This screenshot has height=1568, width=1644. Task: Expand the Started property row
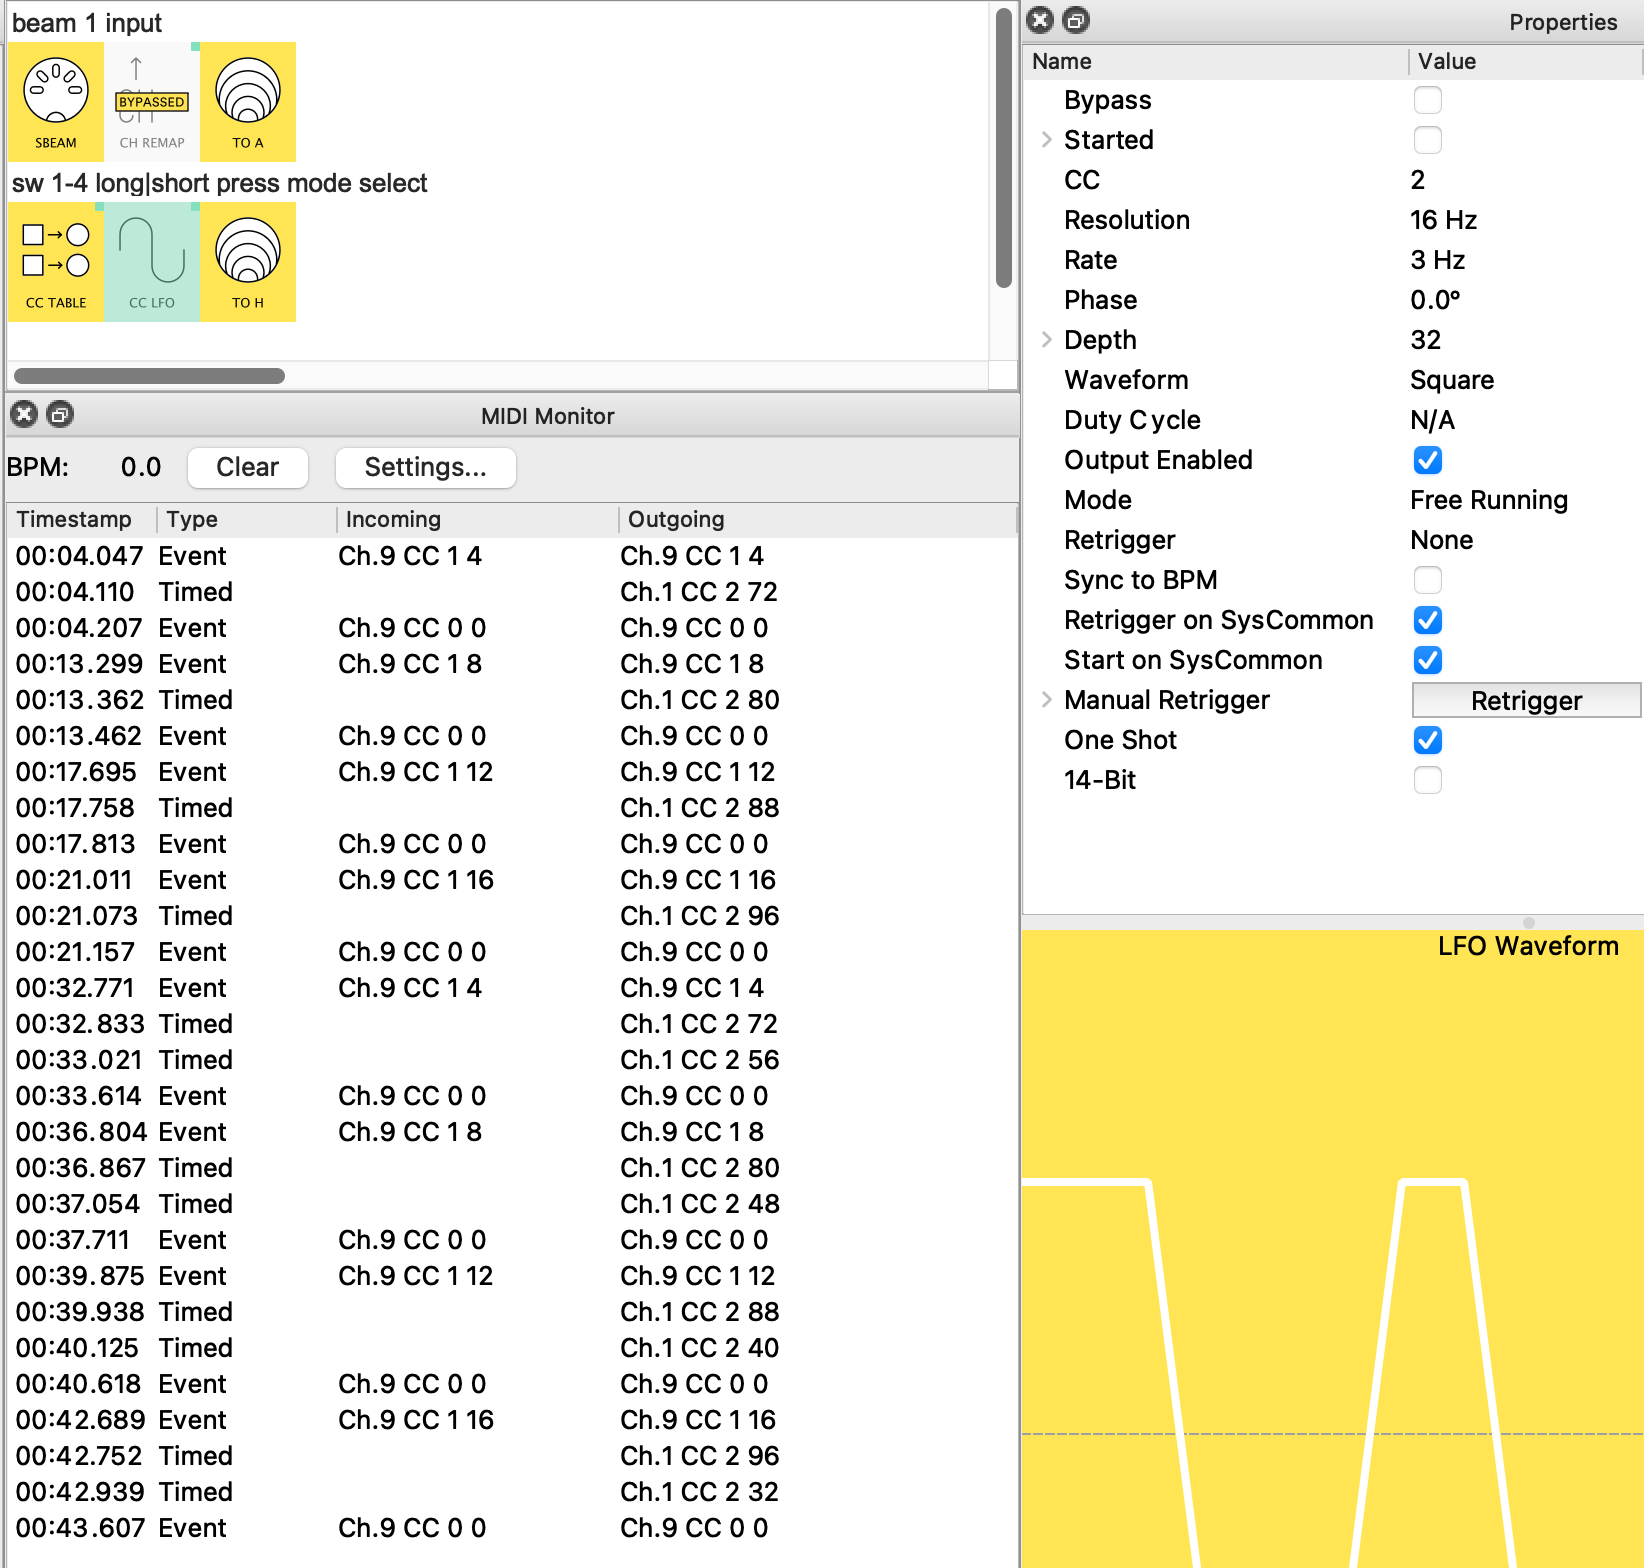(x=1046, y=140)
